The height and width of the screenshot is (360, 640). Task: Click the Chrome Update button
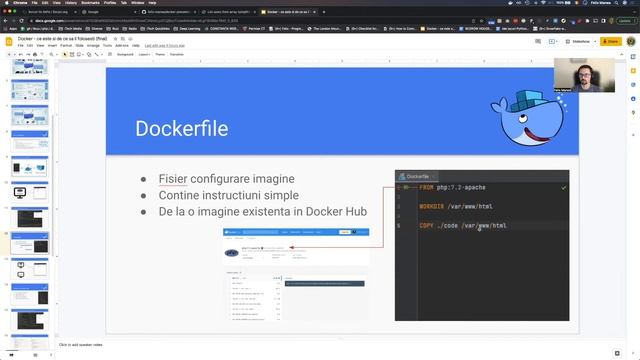coord(625,20)
